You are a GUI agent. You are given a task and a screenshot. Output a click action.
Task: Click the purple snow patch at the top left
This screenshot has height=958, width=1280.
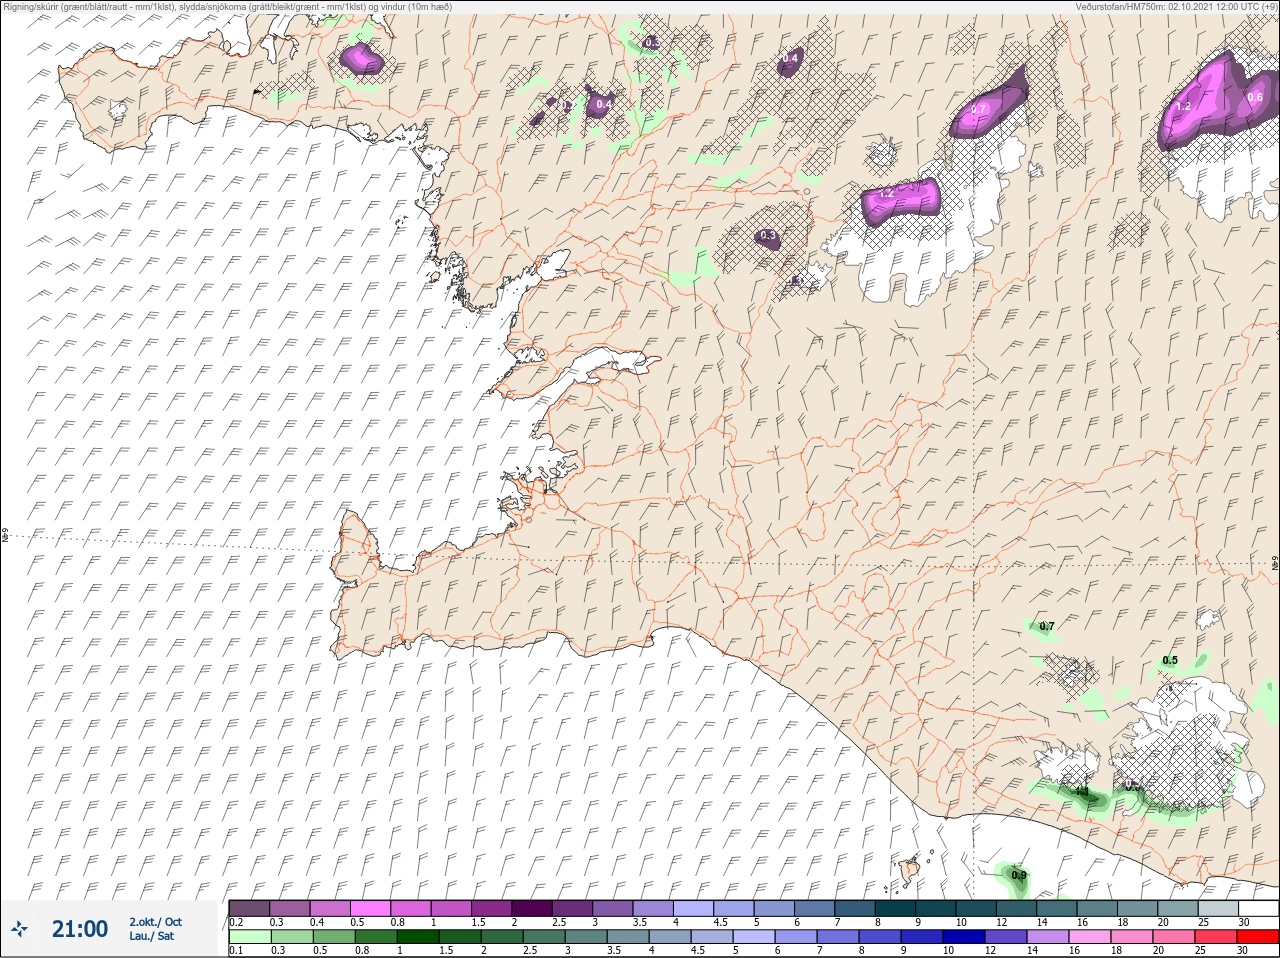point(362,59)
